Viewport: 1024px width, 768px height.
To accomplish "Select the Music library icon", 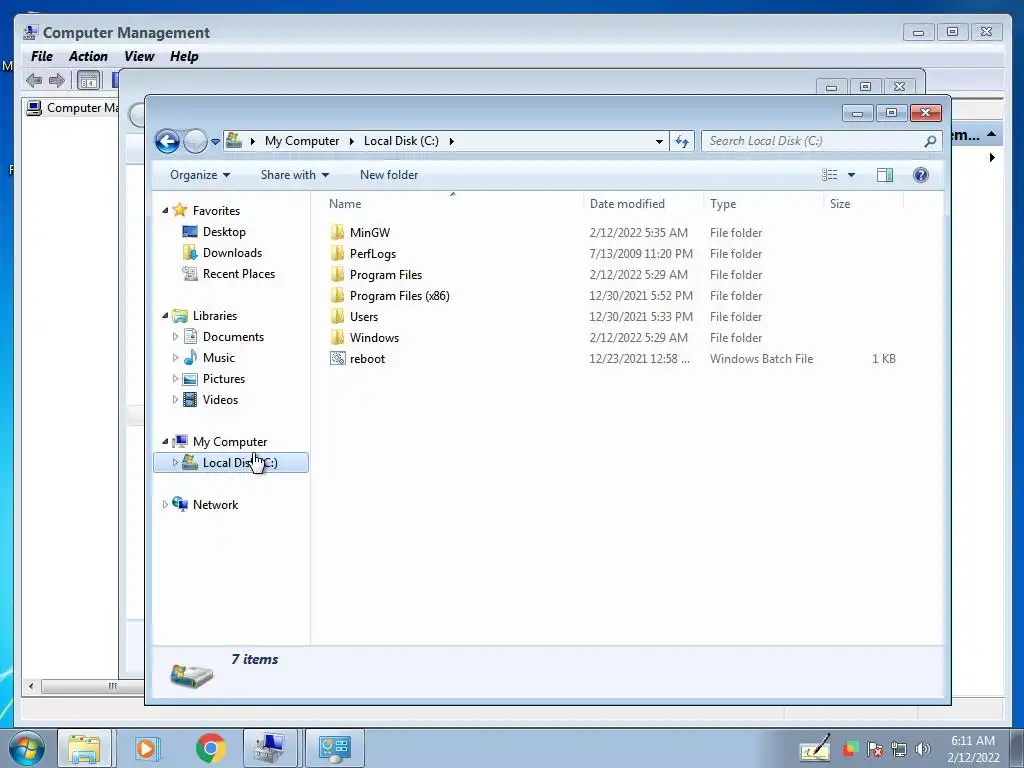I will [190, 357].
